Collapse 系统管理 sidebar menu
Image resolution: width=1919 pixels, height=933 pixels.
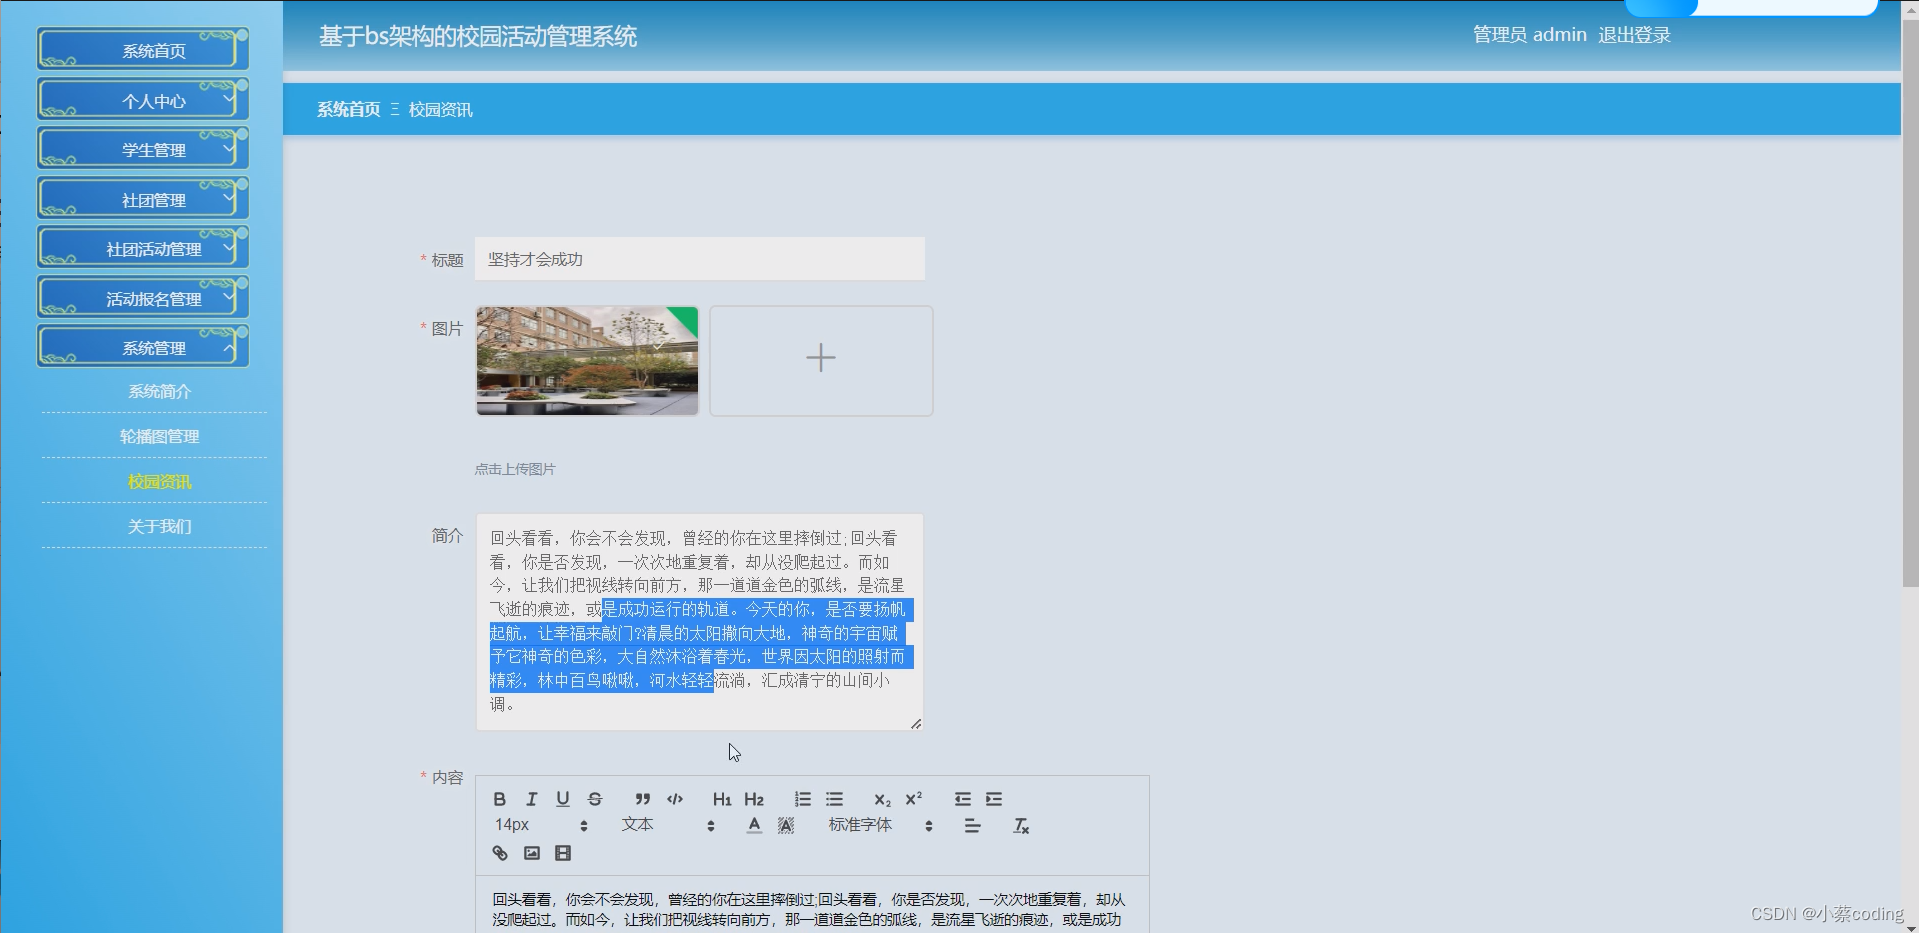pyautogui.click(x=143, y=346)
